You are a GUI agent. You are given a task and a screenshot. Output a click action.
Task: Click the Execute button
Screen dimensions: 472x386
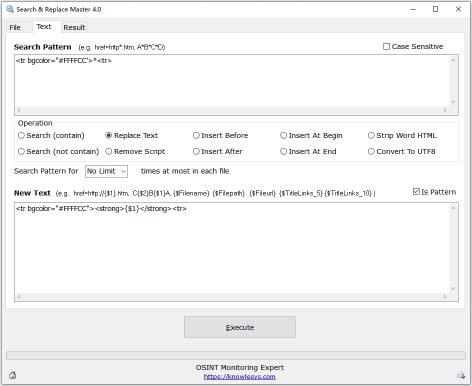click(x=240, y=327)
